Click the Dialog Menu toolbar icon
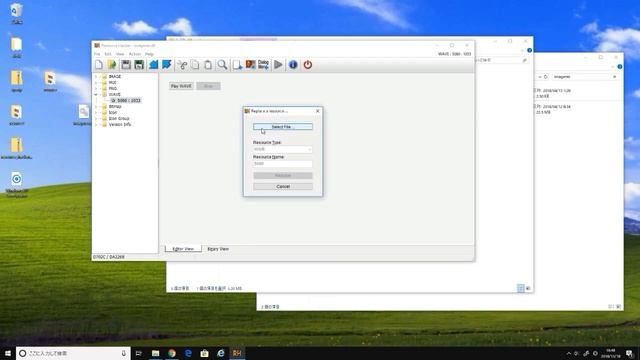 coord(264,64)
